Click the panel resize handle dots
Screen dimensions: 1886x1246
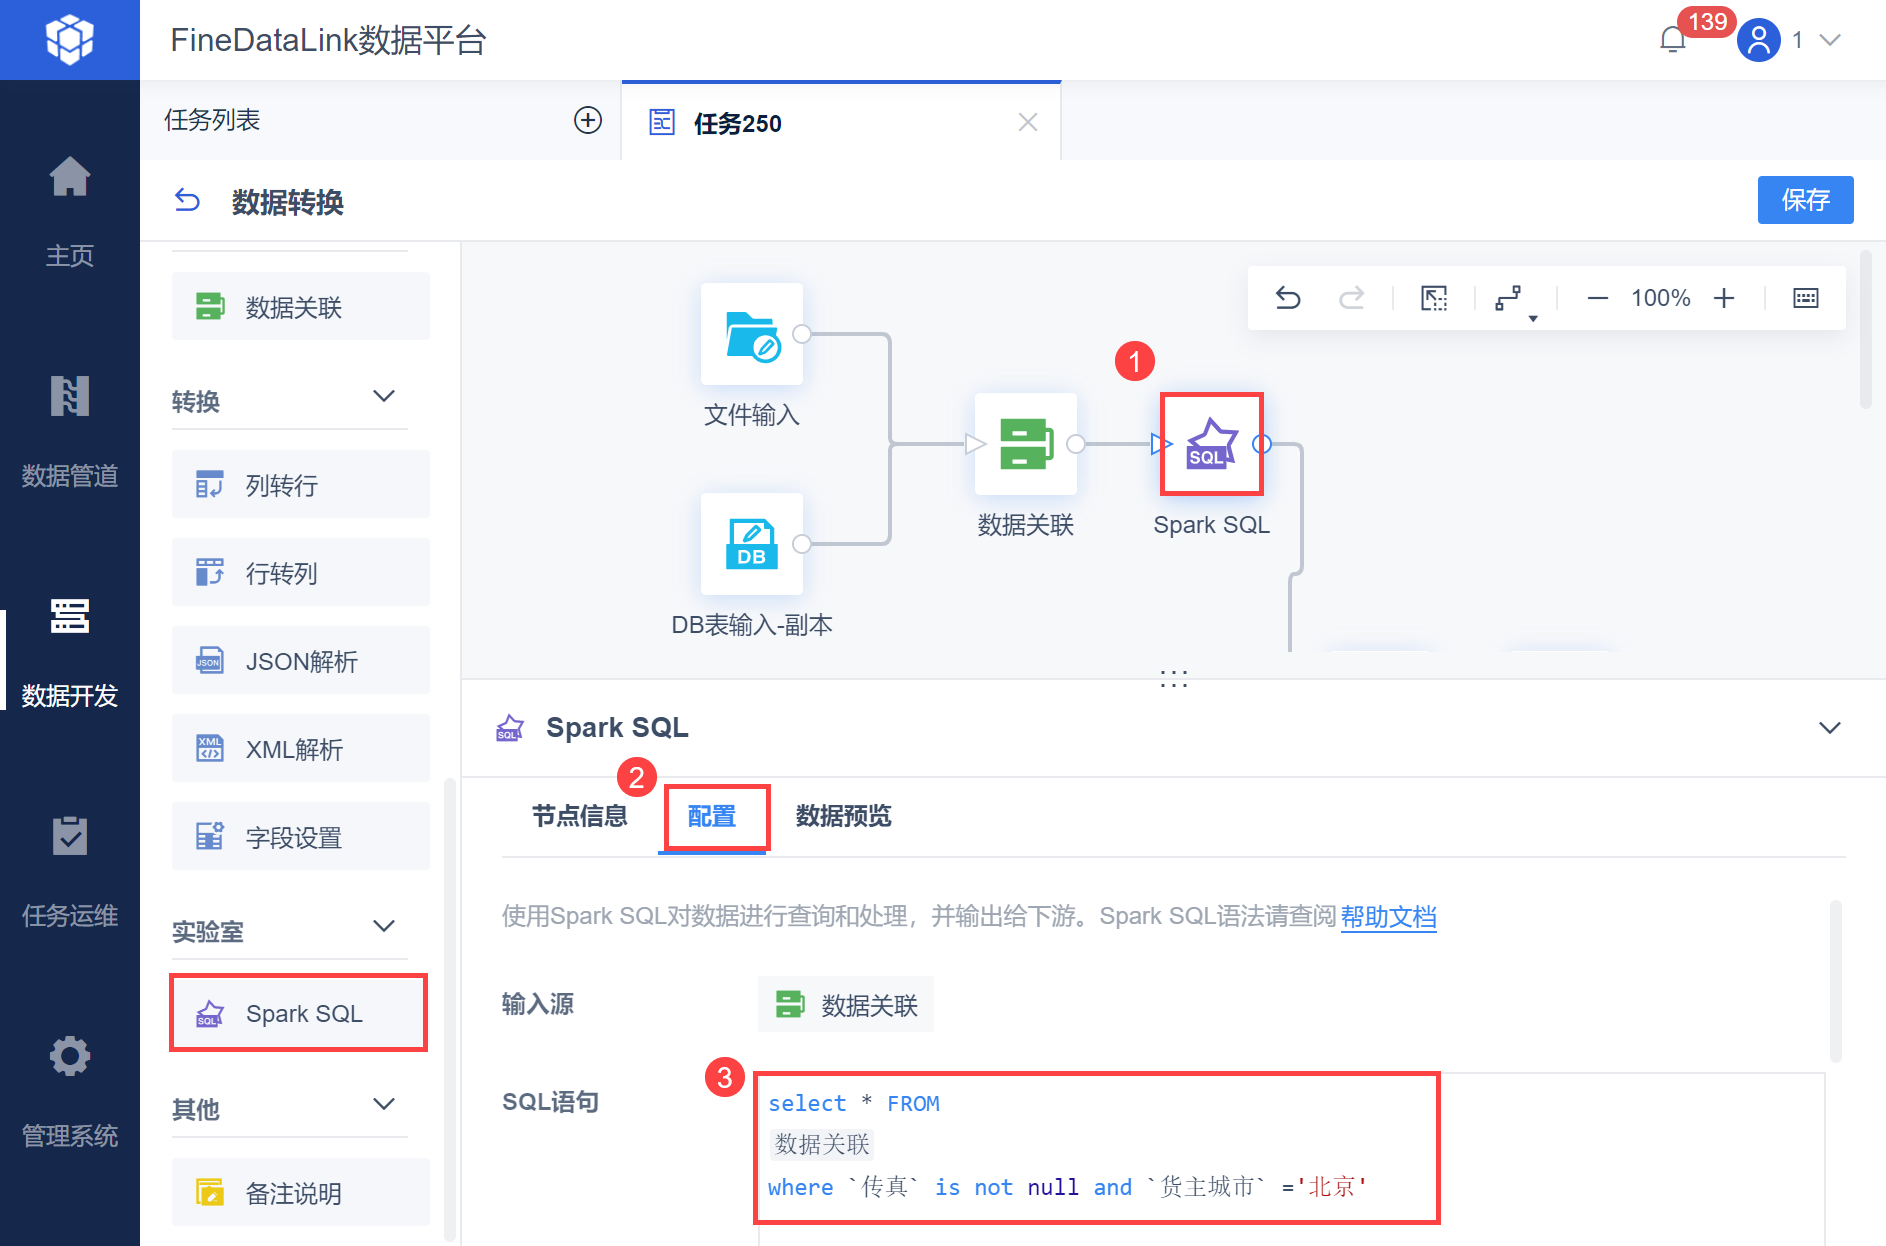[x=1174, y=679]
